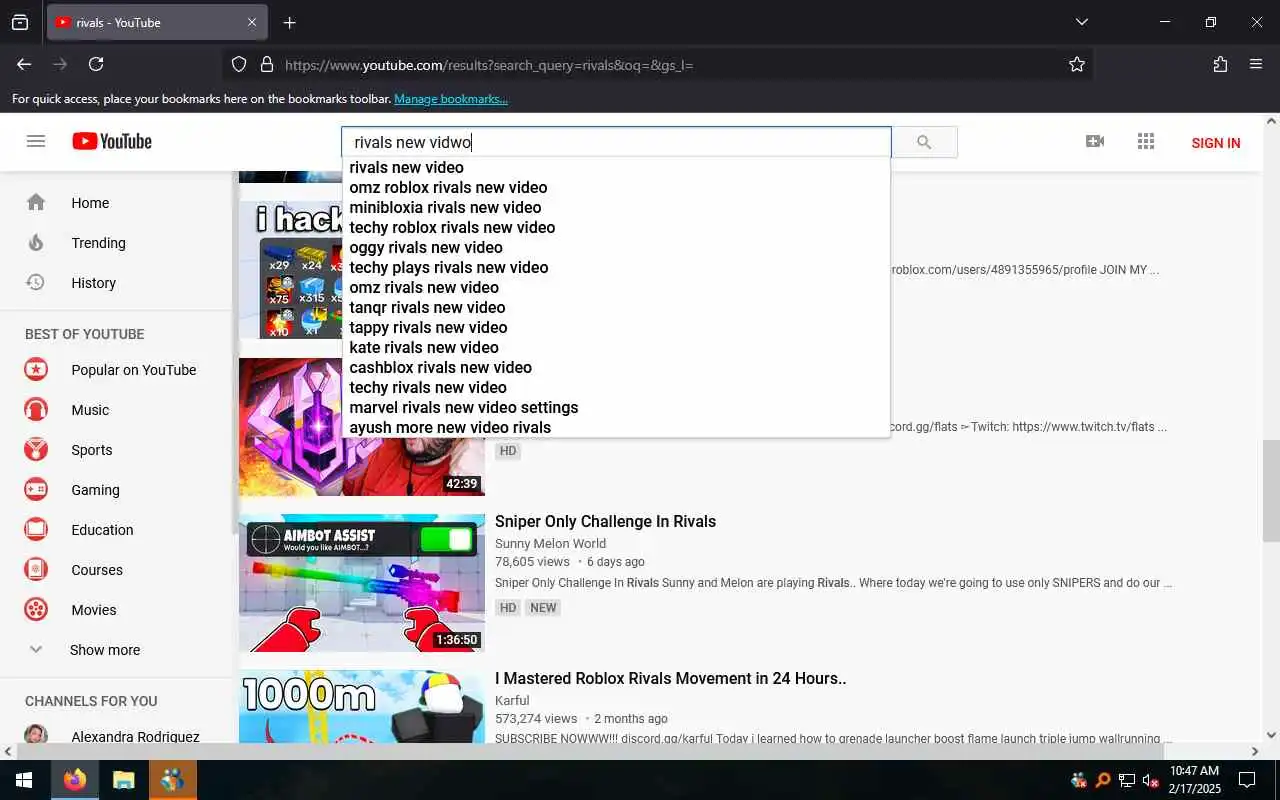The width and height of the screenshot is (1280, 800).
Task: Select suggestion "cashblox rivals new video"
Action: (x=616, y=367)
